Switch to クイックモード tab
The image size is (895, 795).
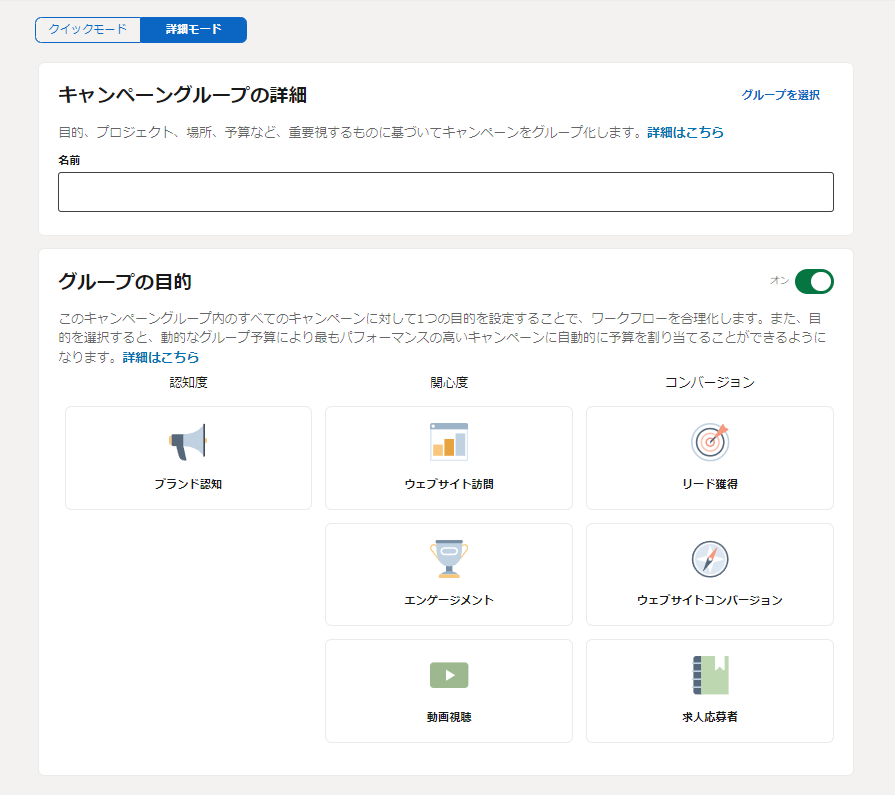[88, 30]
